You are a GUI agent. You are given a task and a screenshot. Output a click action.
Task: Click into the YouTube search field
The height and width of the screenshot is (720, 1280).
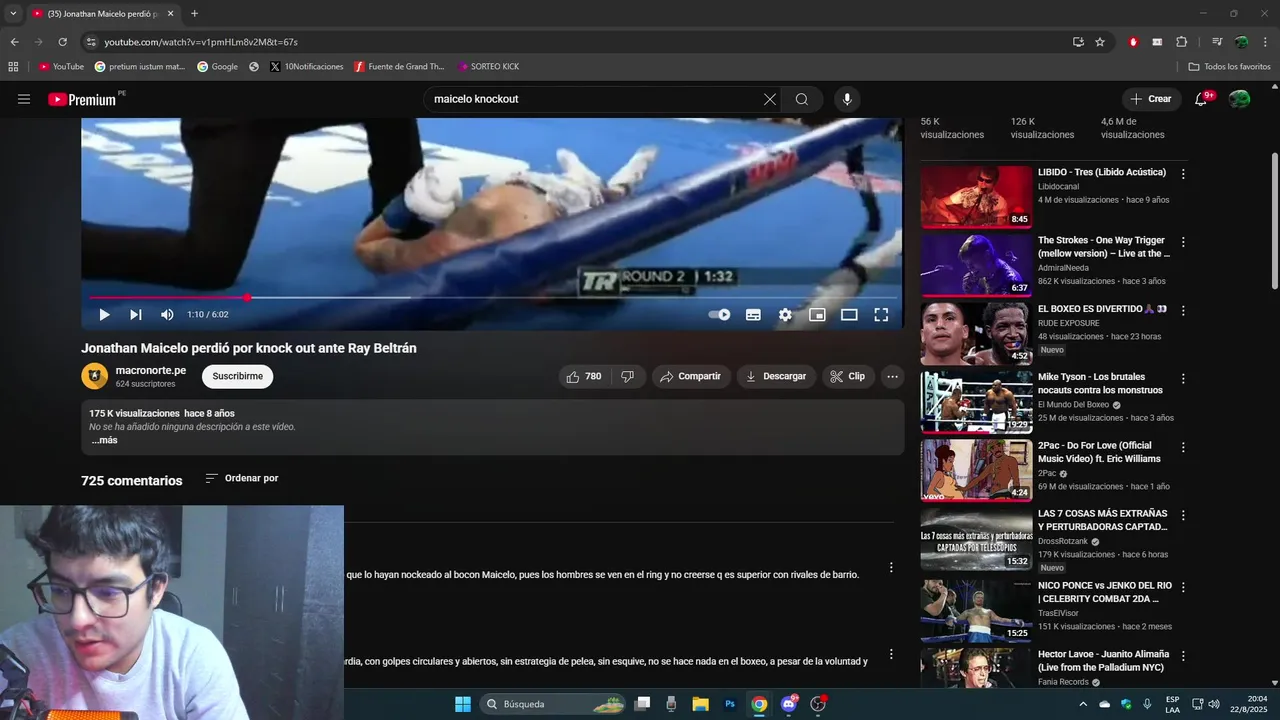click(x=595, y=99)
